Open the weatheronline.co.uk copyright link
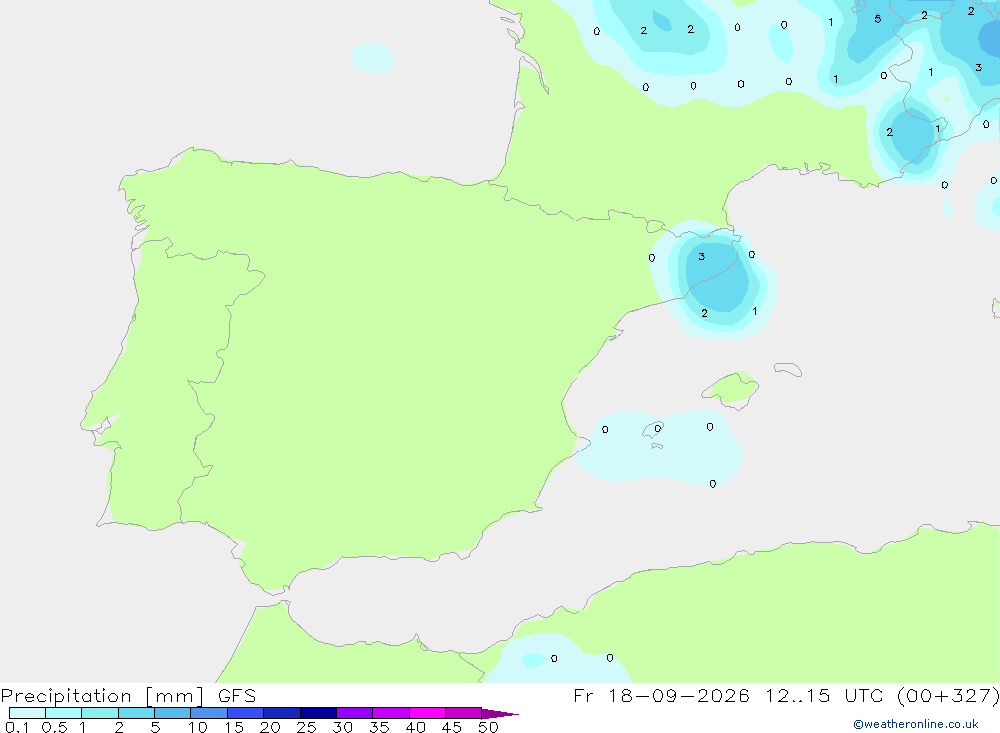This screenshot has width=1000, height=733. coord(916,724)
